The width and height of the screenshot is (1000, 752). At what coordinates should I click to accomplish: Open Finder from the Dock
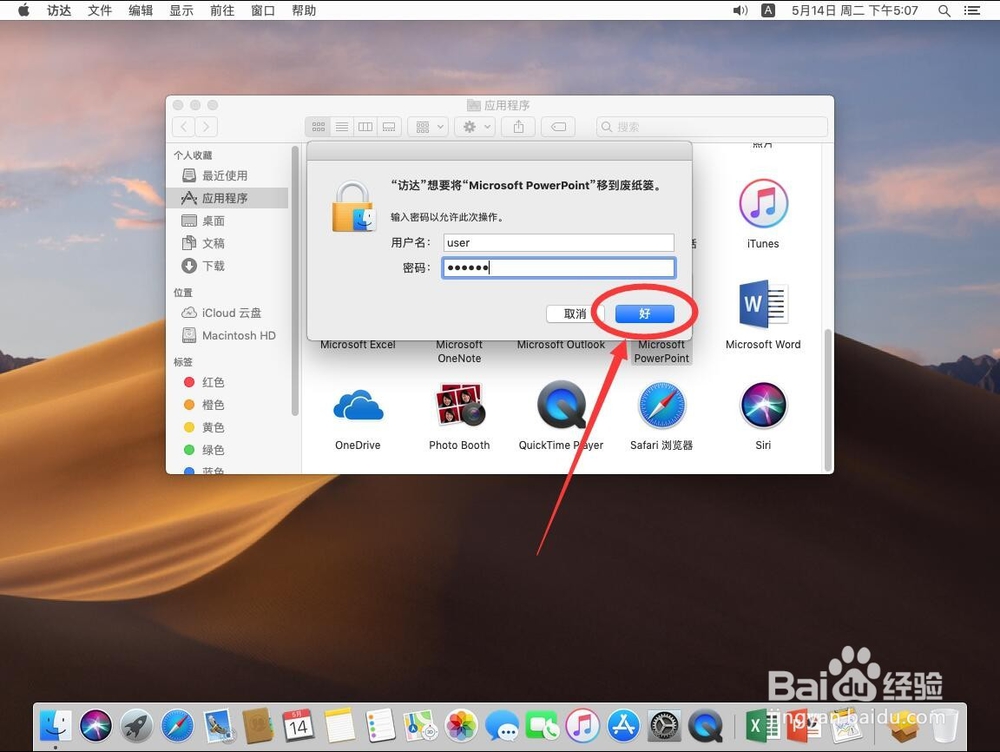coord(55,725)
